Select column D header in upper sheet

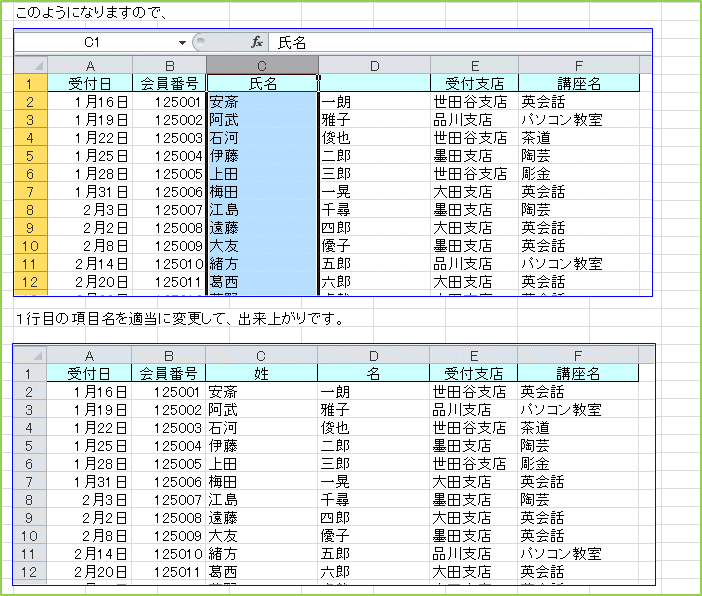pos(375,66)
